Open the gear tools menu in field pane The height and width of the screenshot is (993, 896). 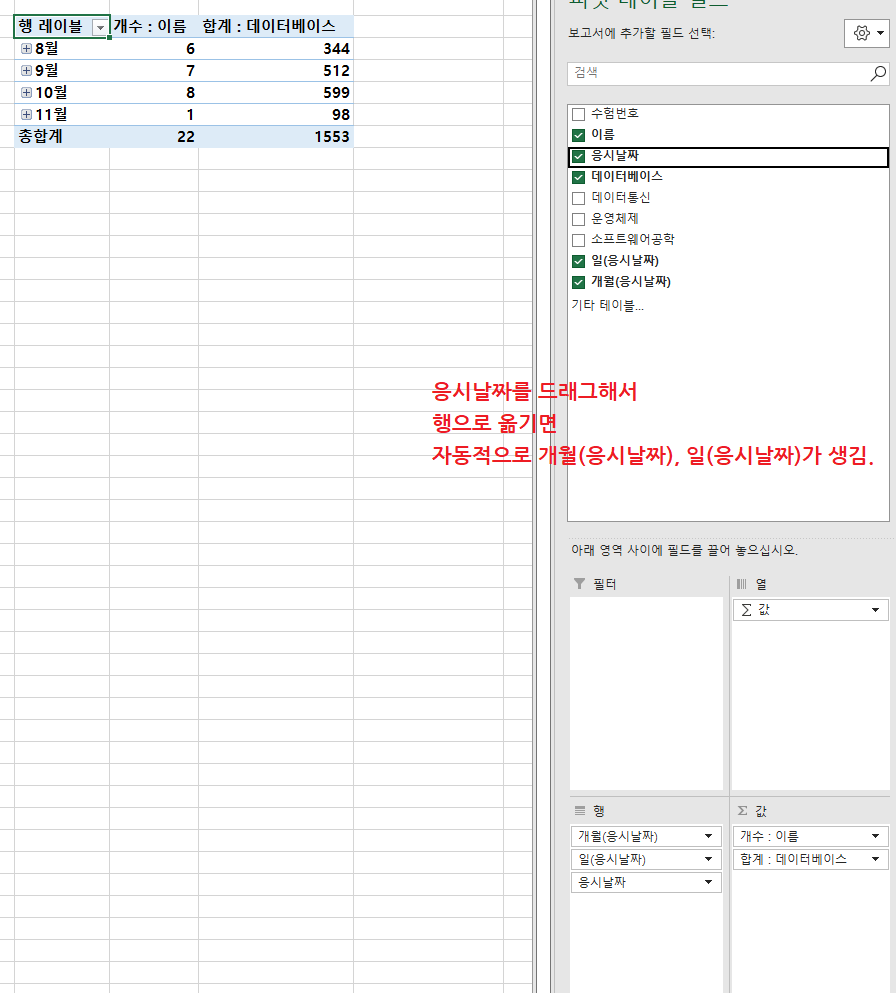[x=866, y=33]
